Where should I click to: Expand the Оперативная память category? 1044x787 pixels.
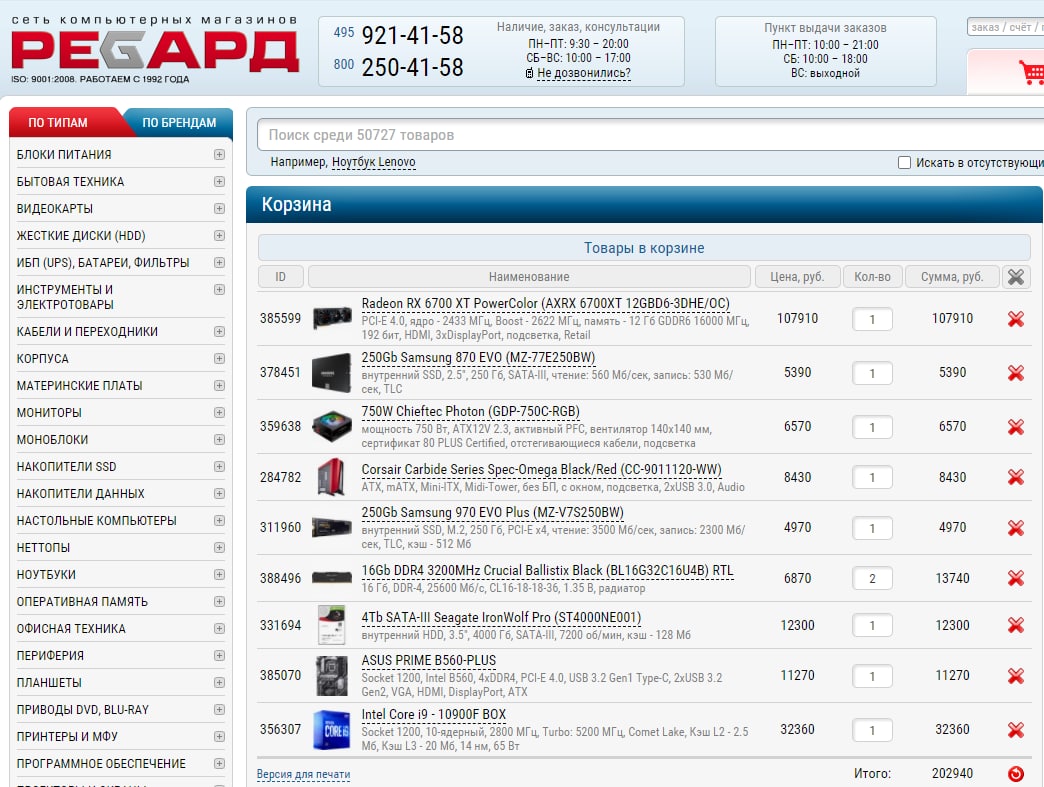click(x=219, y=601)
